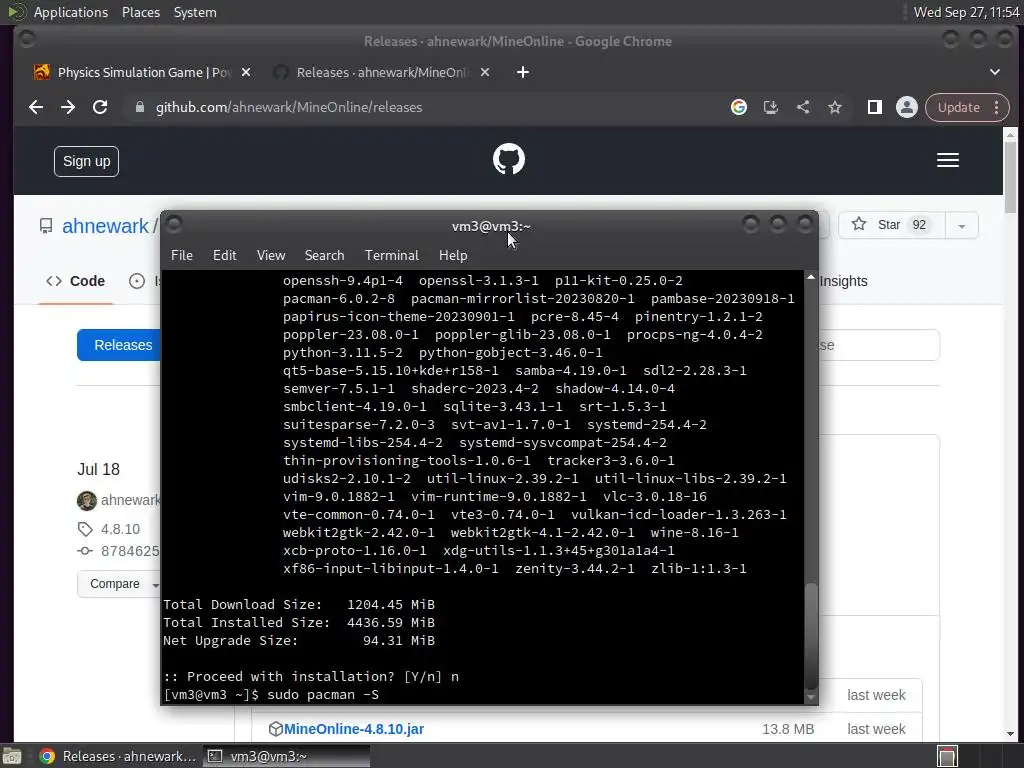This screenshot has height=768, width=1024.
Task: Share this page icon
Action: click(x=803, y=107)
